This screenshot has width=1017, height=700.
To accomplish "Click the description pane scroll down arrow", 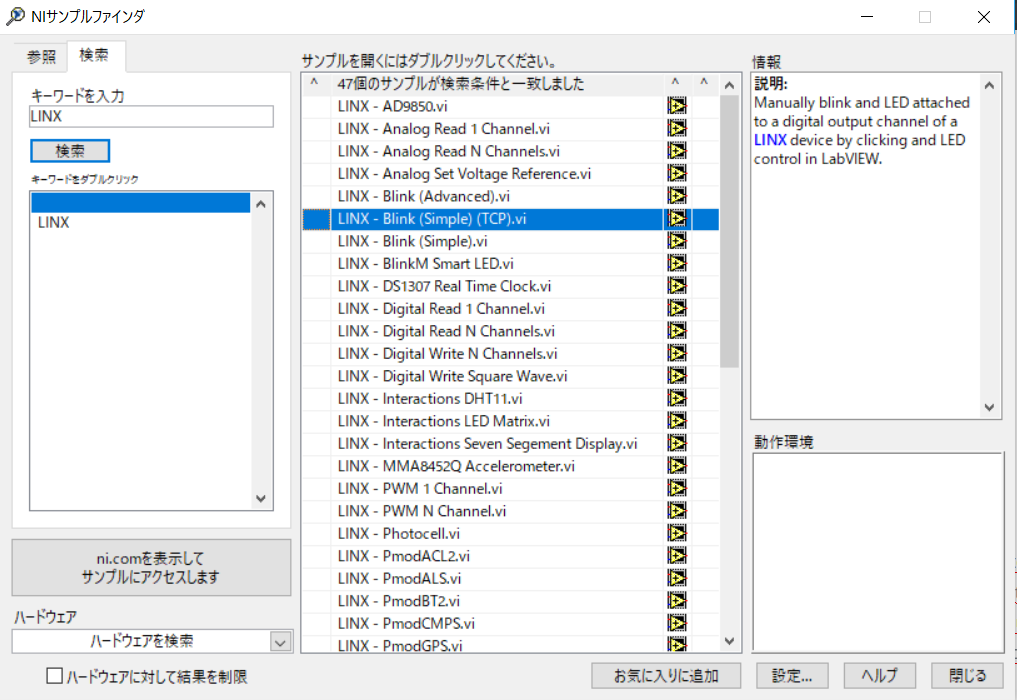I will pyautogui.click(x=989, y=407).
